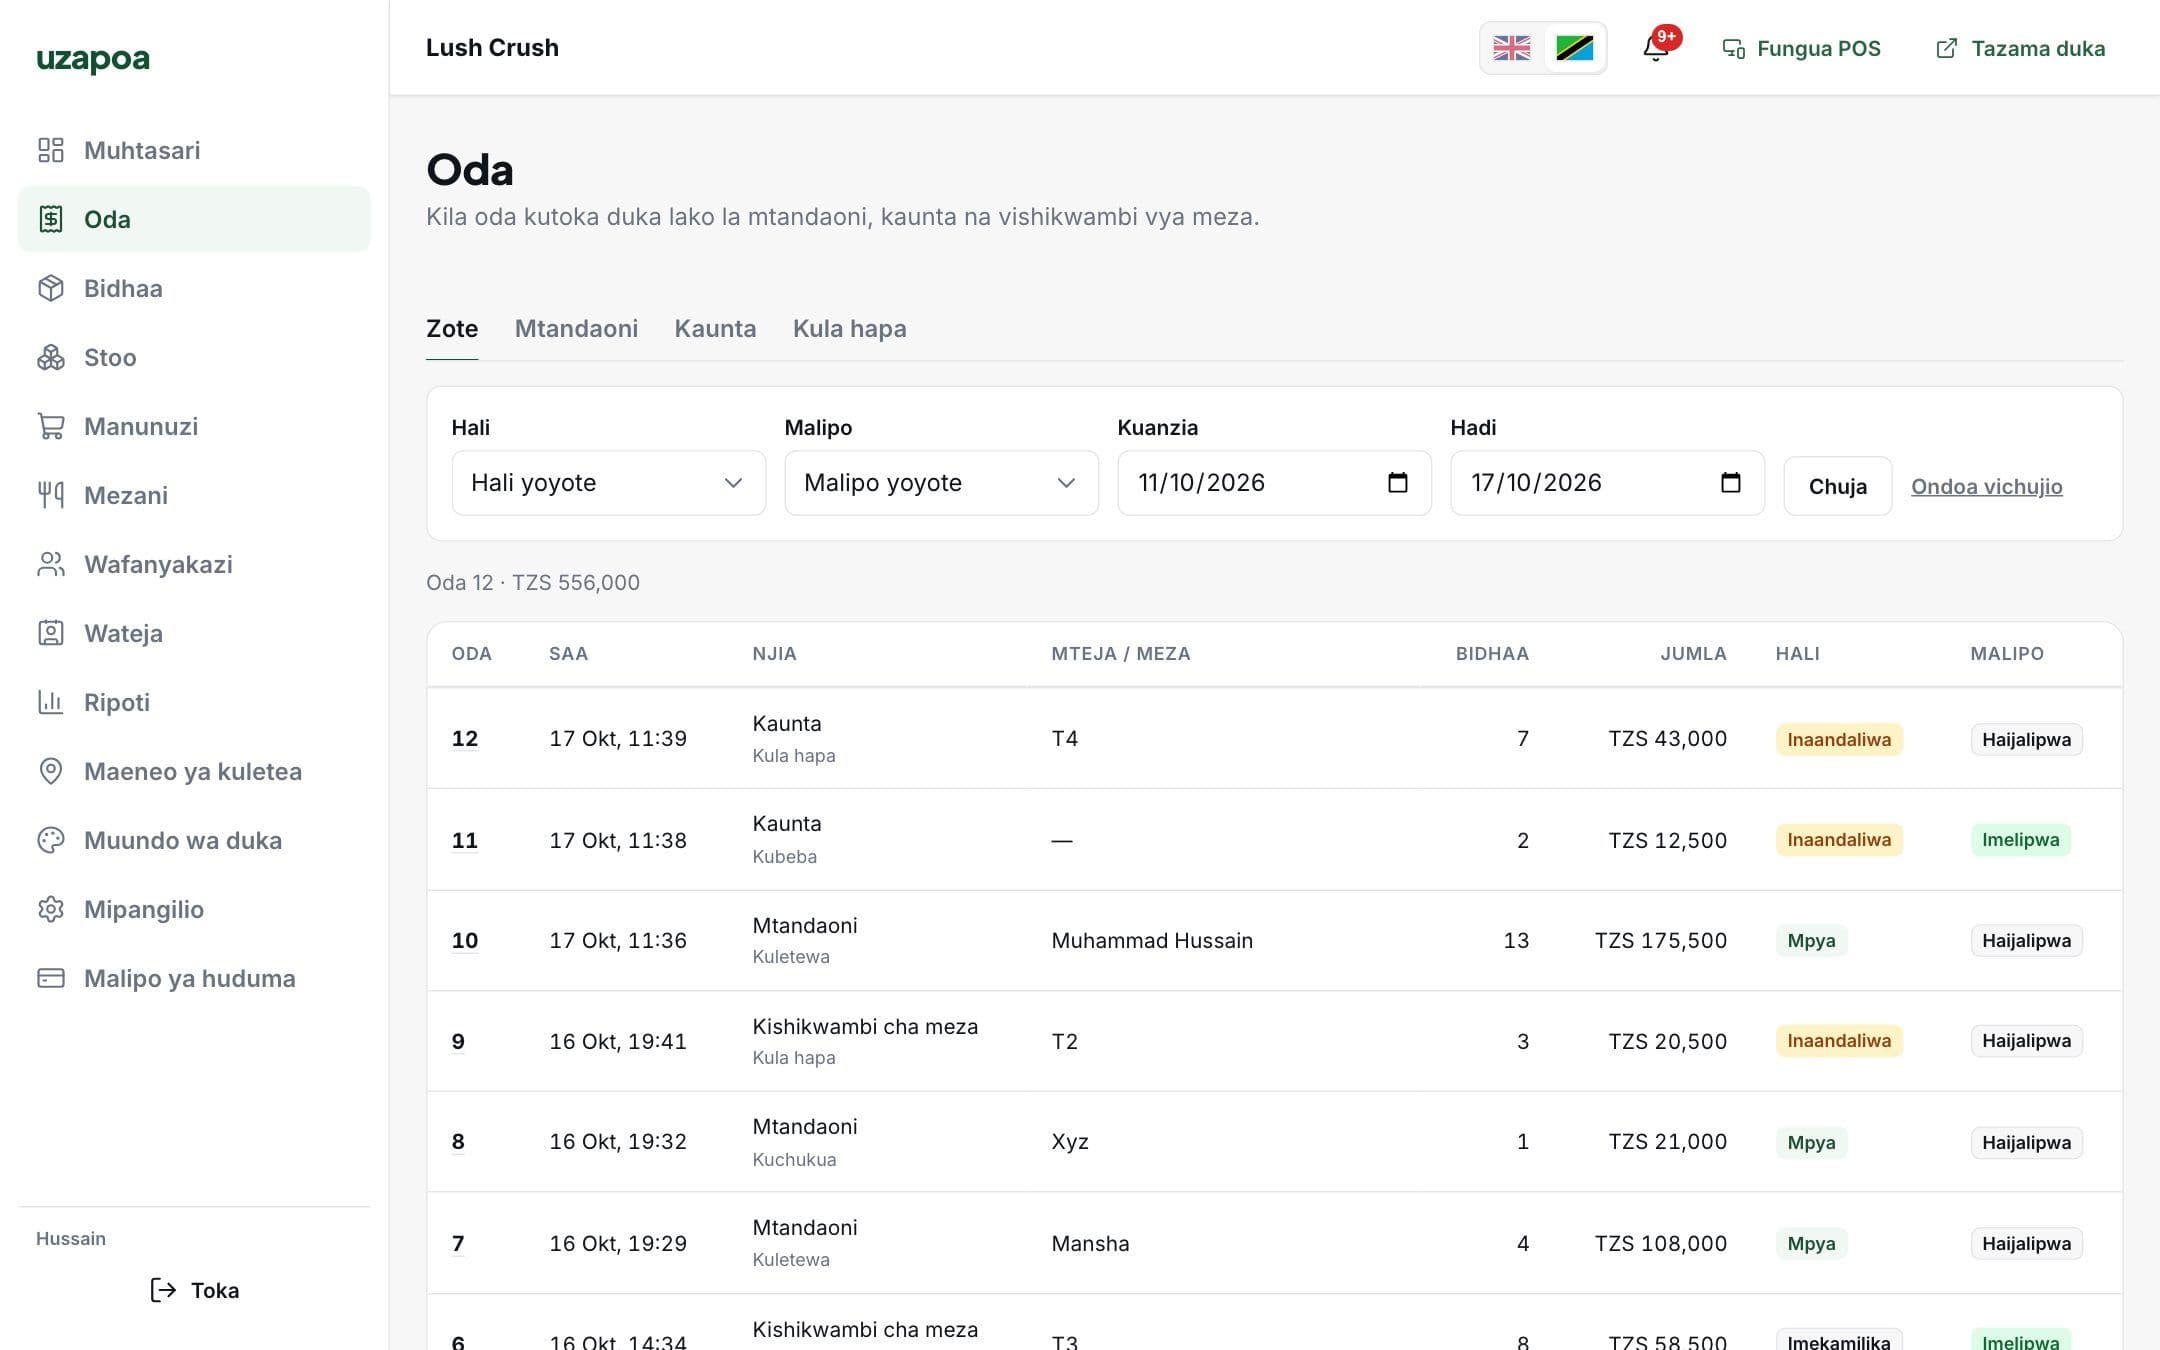Open Wafanyakazi in the sidebar
The width and height of the screenshot is (2160, 1350).
coord(194,564)
